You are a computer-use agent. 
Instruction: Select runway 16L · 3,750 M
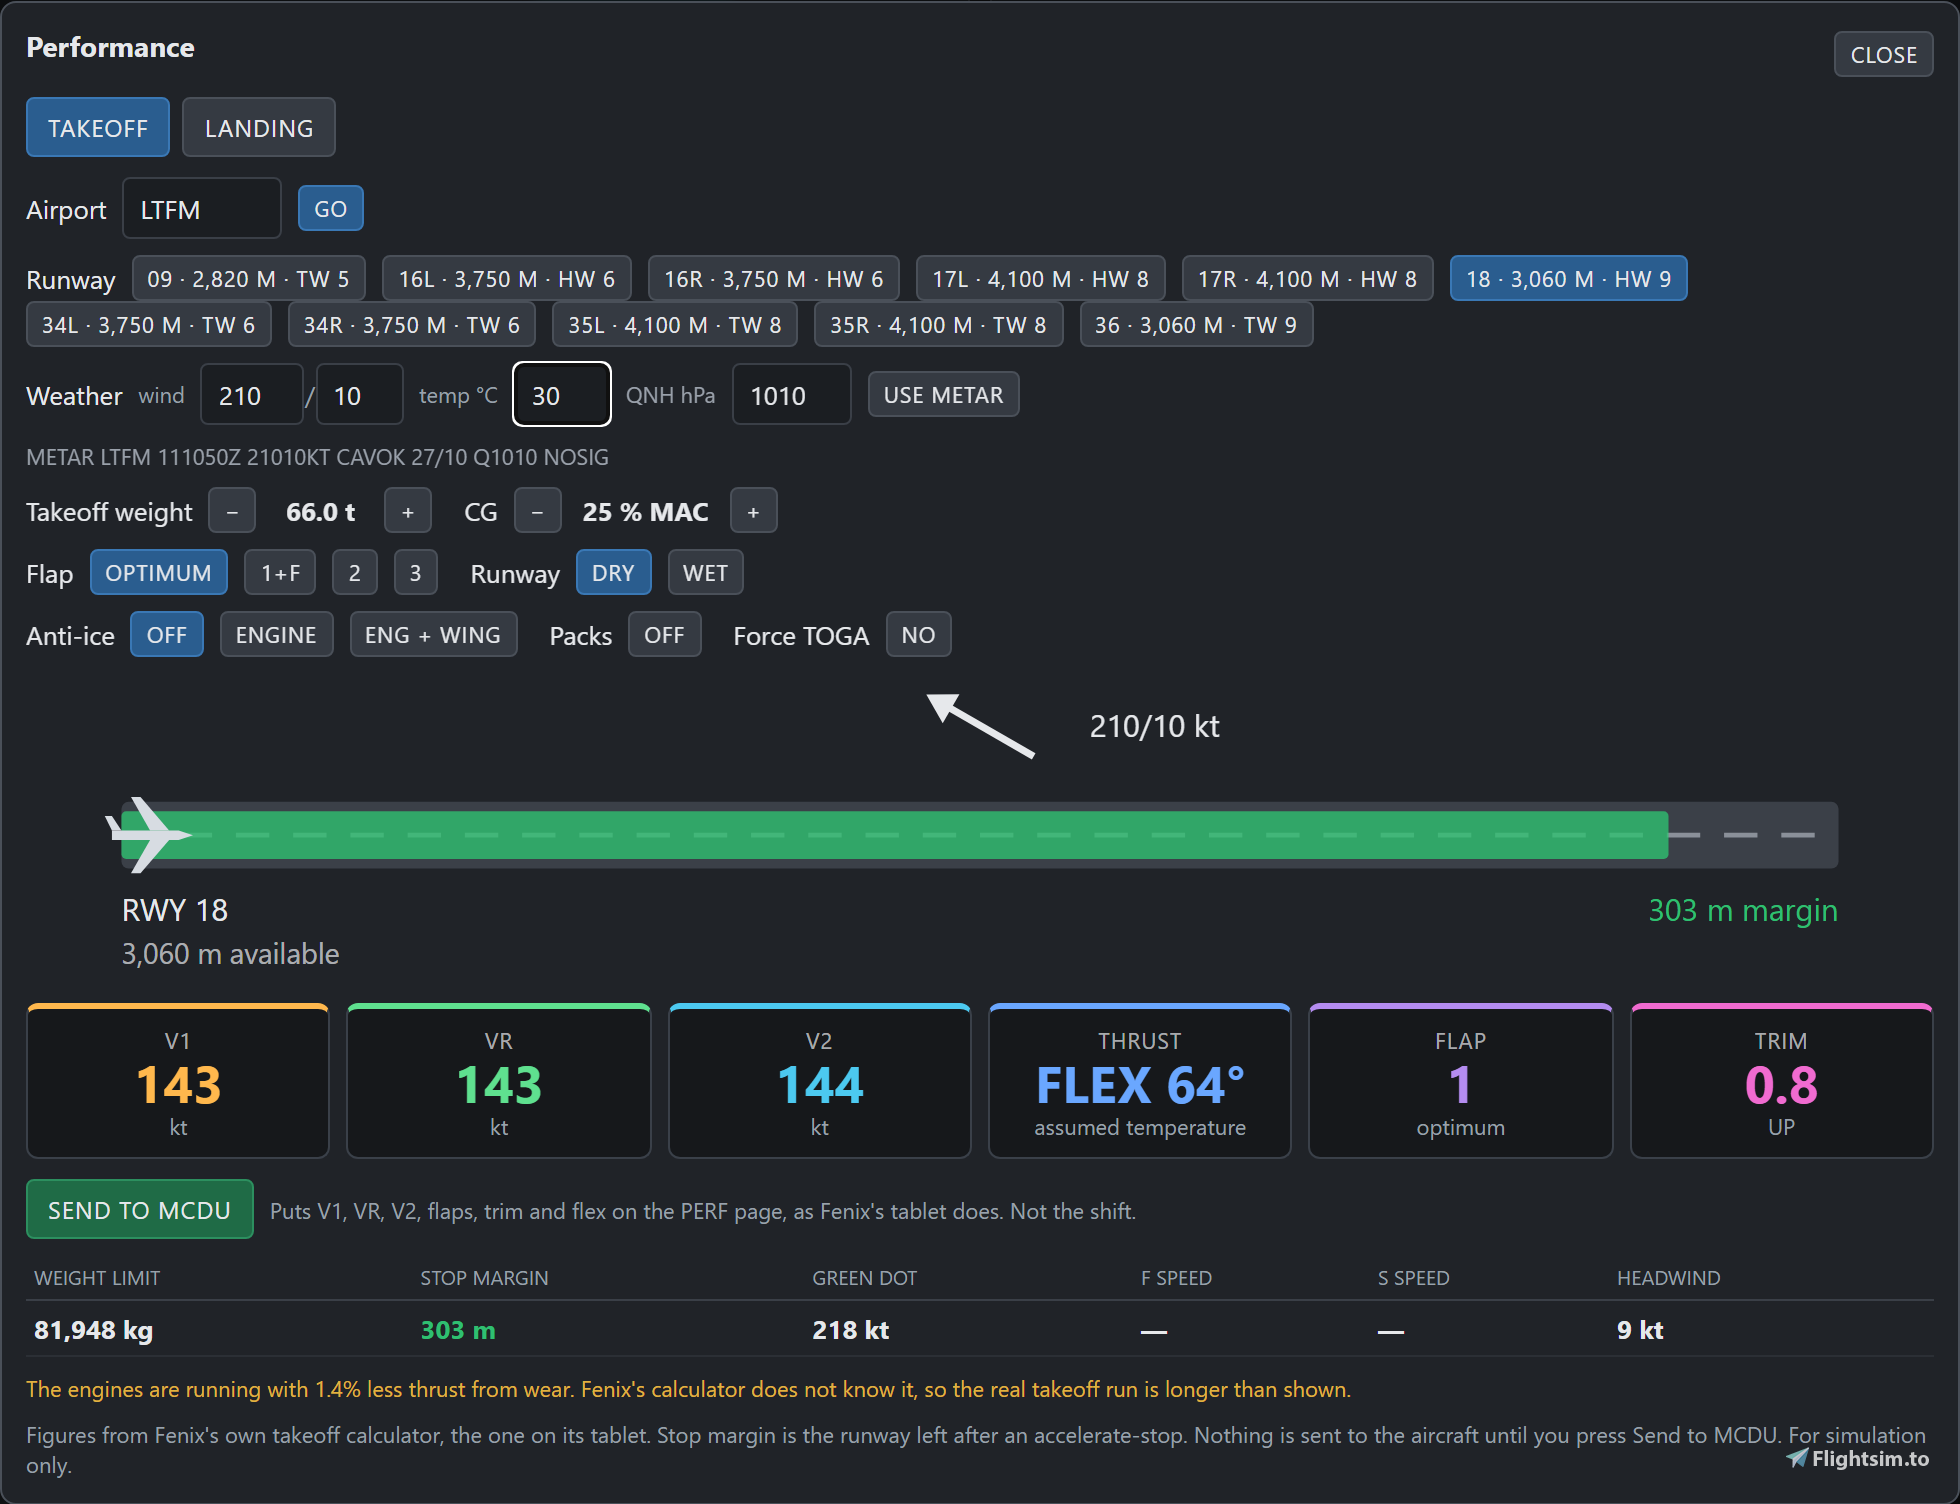(x=507, y=279)
